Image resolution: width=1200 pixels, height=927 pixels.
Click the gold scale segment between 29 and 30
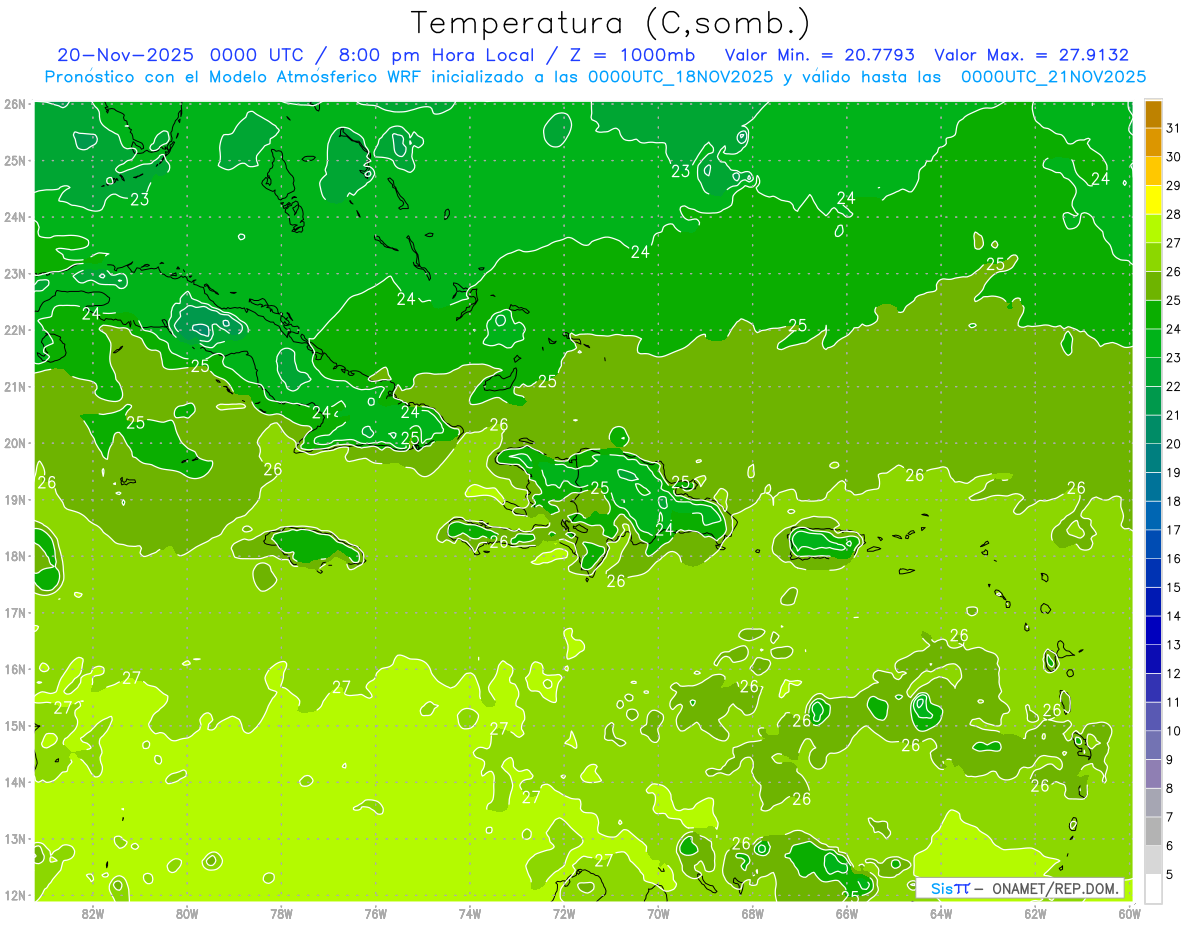coord(1153,171)
